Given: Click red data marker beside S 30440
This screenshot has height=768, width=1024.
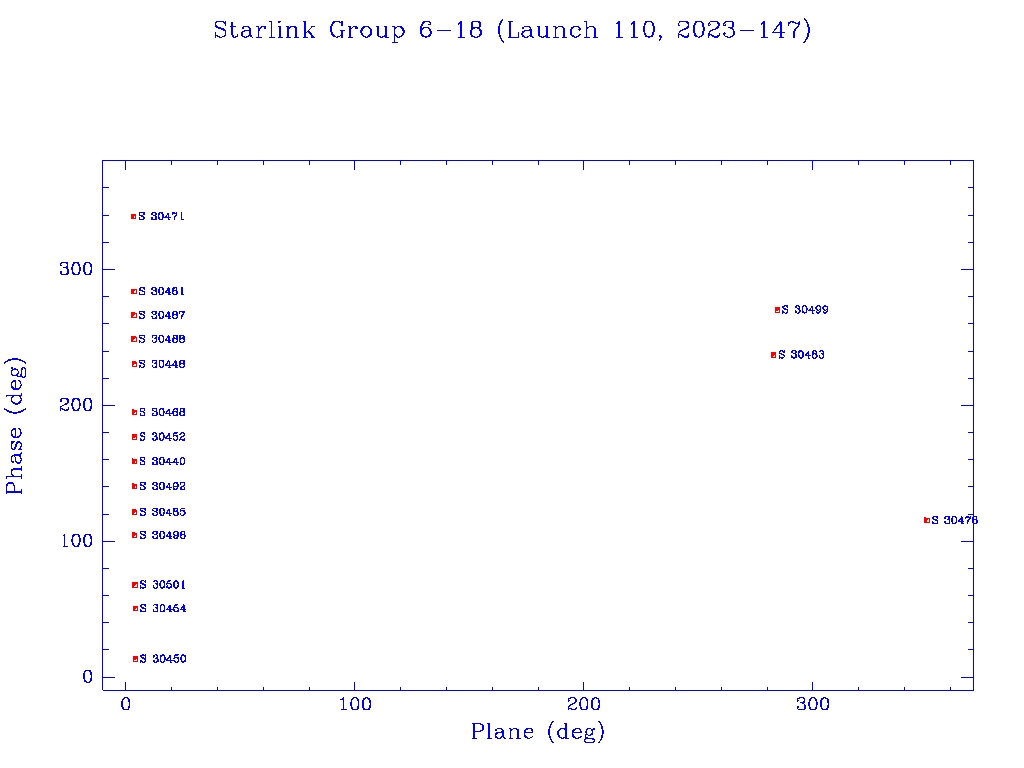Looking at the screenshot, I should [x=135, y=462].
